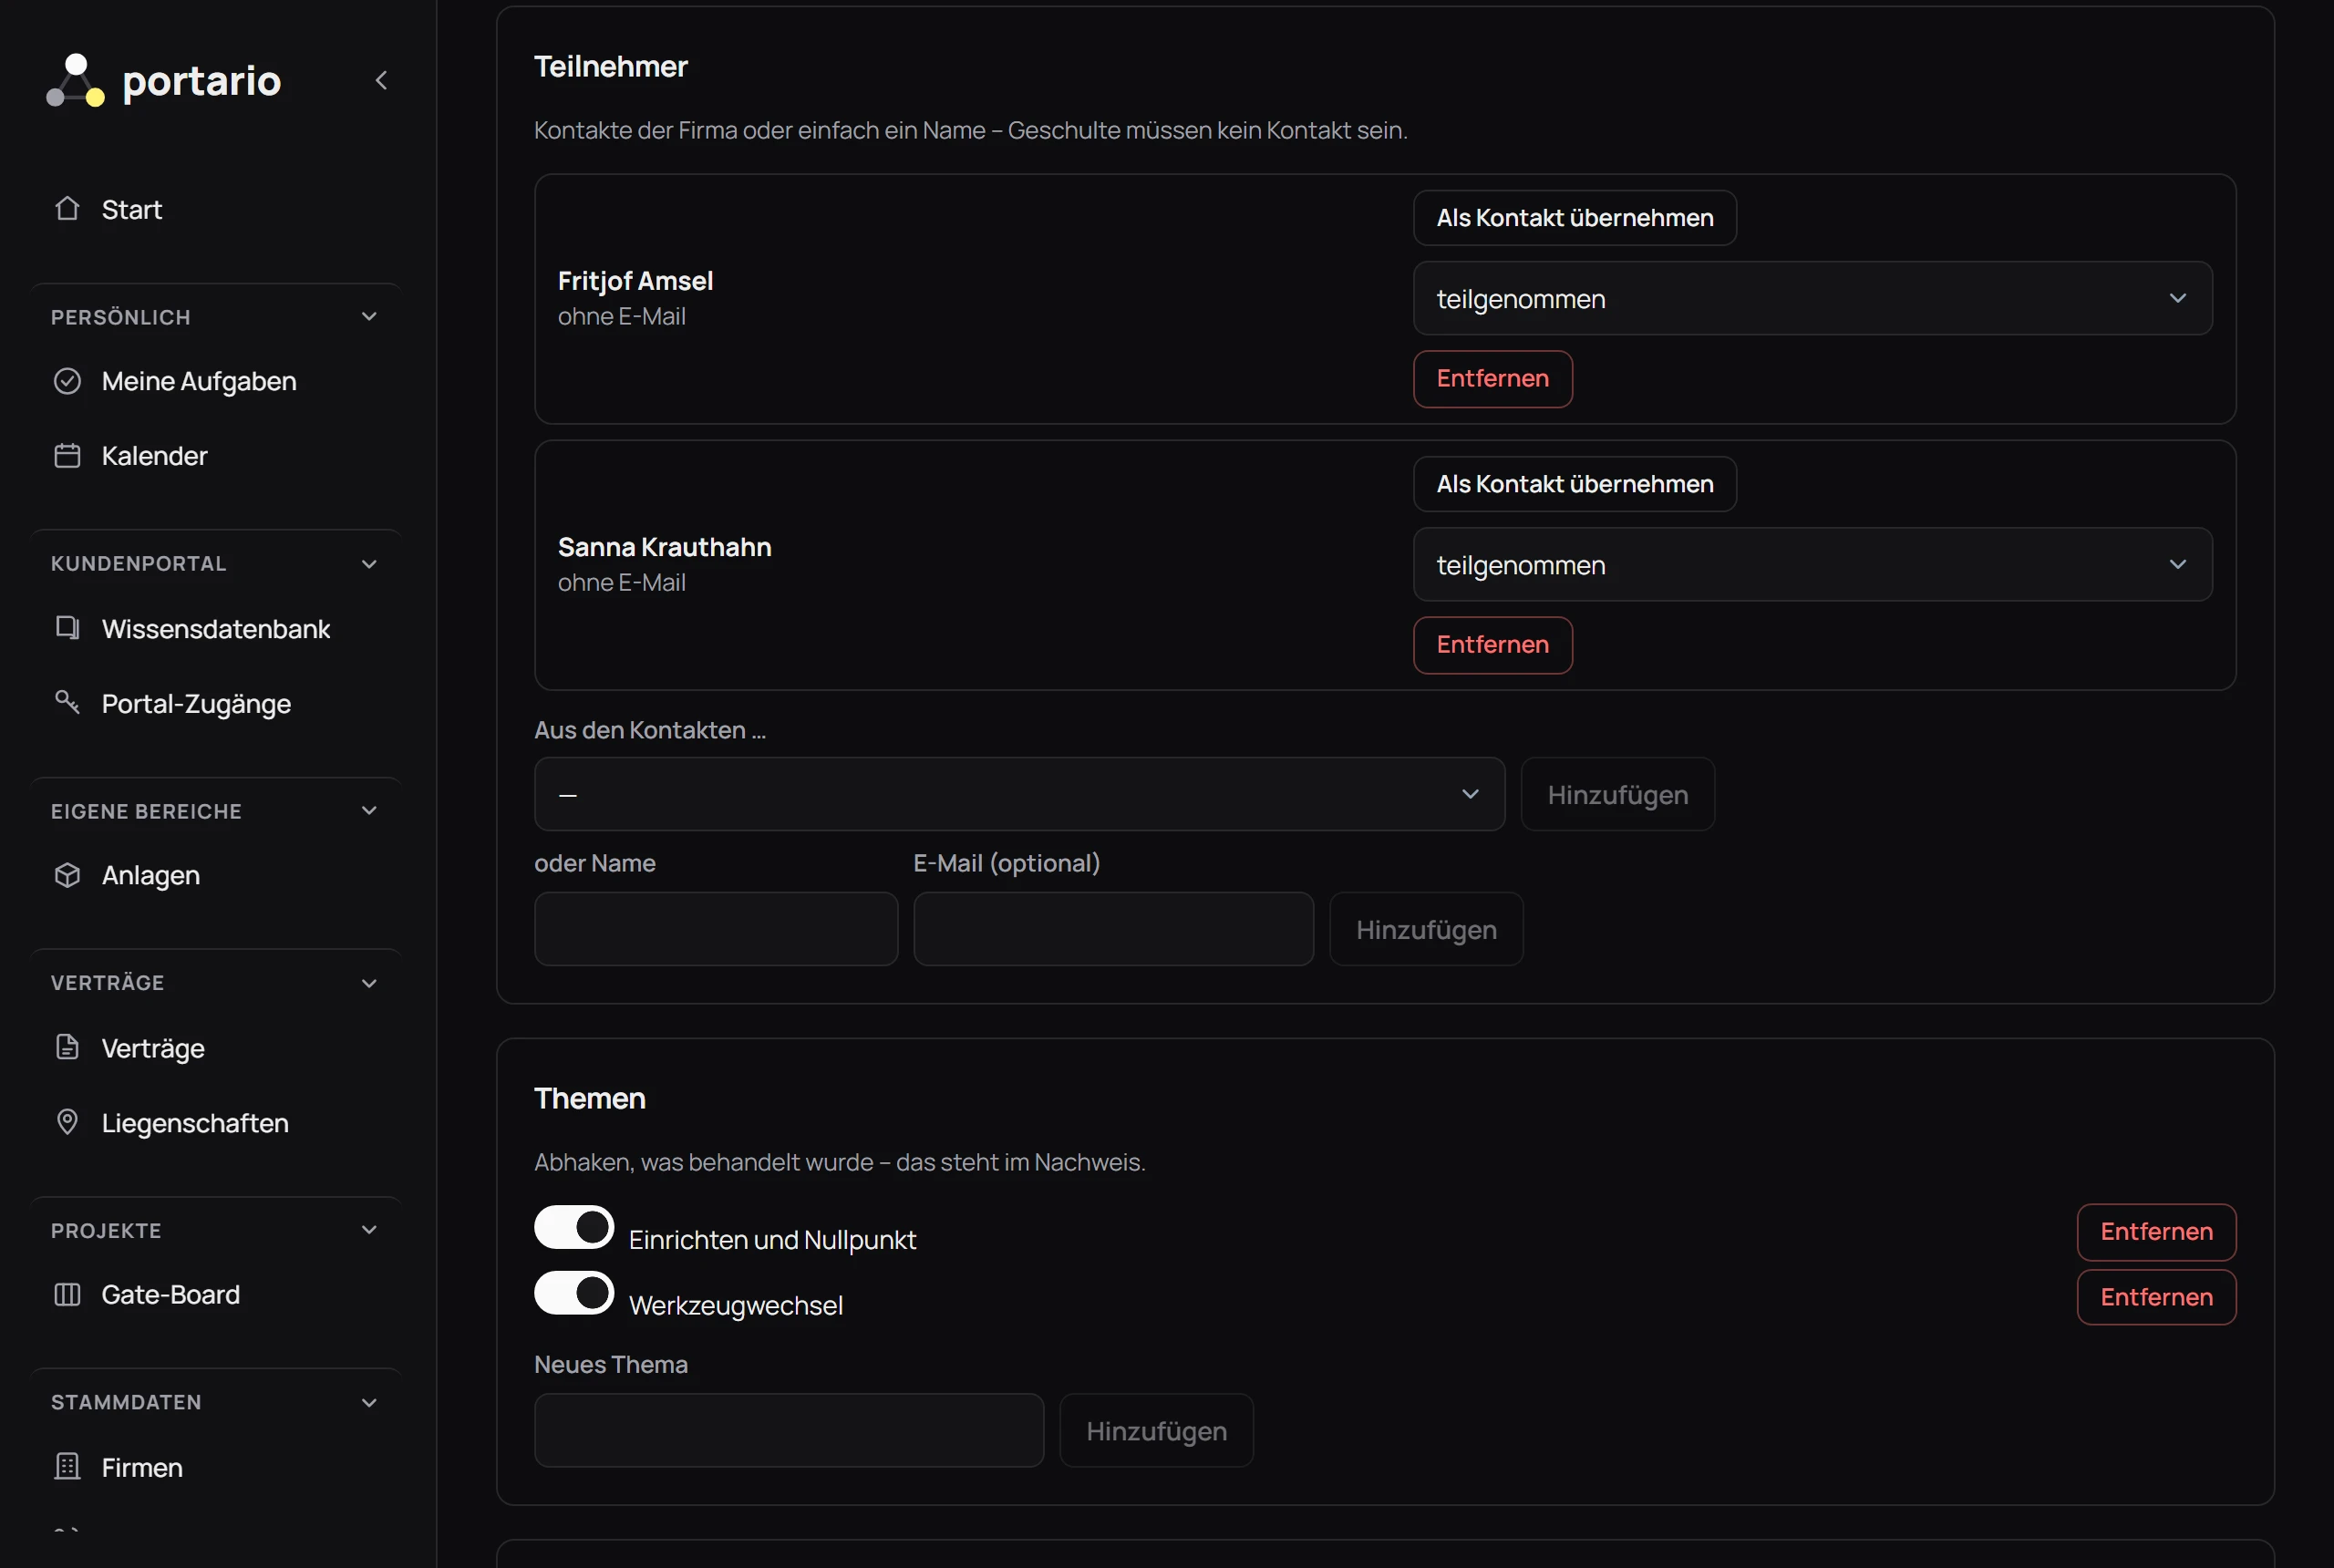Open status dropdown for Fritjof Amsel
The height and width of the screenshot is (1568, 2334).
click(1812, 298)
